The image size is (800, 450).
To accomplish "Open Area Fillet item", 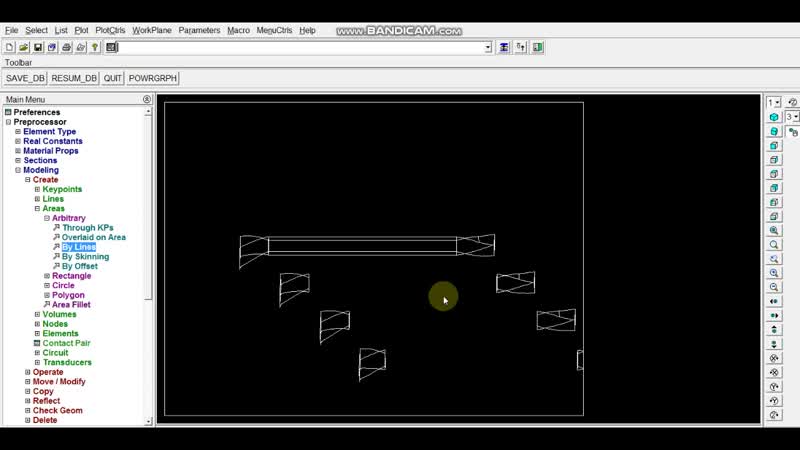I will (71, 305).
